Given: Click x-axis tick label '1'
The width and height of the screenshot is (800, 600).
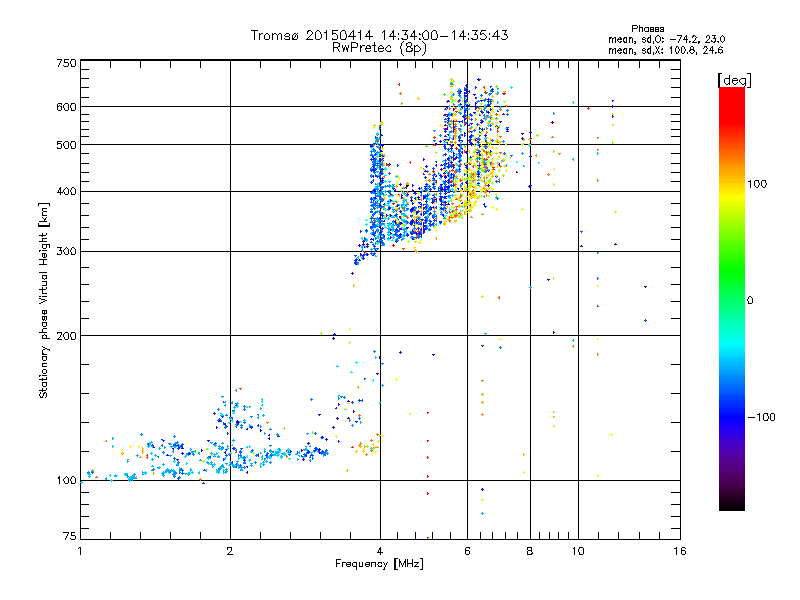Looking at the screenshot, I should click(x=80, y=551).
